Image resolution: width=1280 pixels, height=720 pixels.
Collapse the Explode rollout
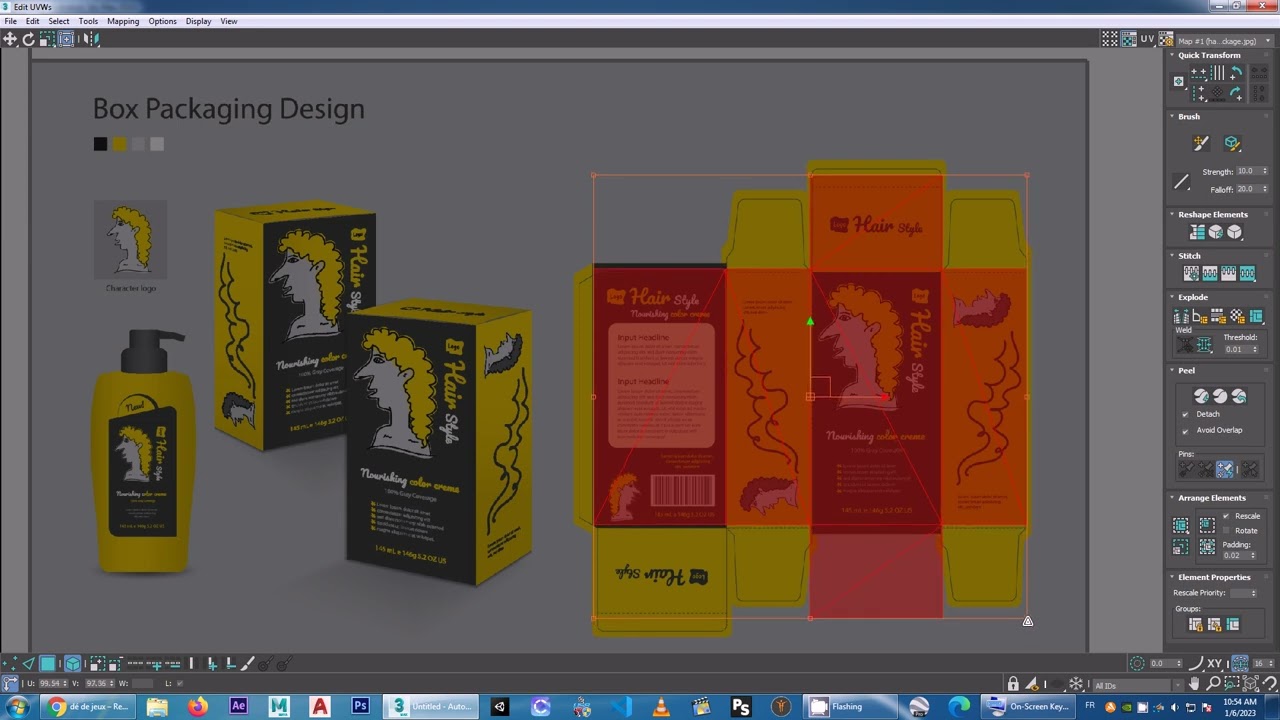click(1192, 297)
